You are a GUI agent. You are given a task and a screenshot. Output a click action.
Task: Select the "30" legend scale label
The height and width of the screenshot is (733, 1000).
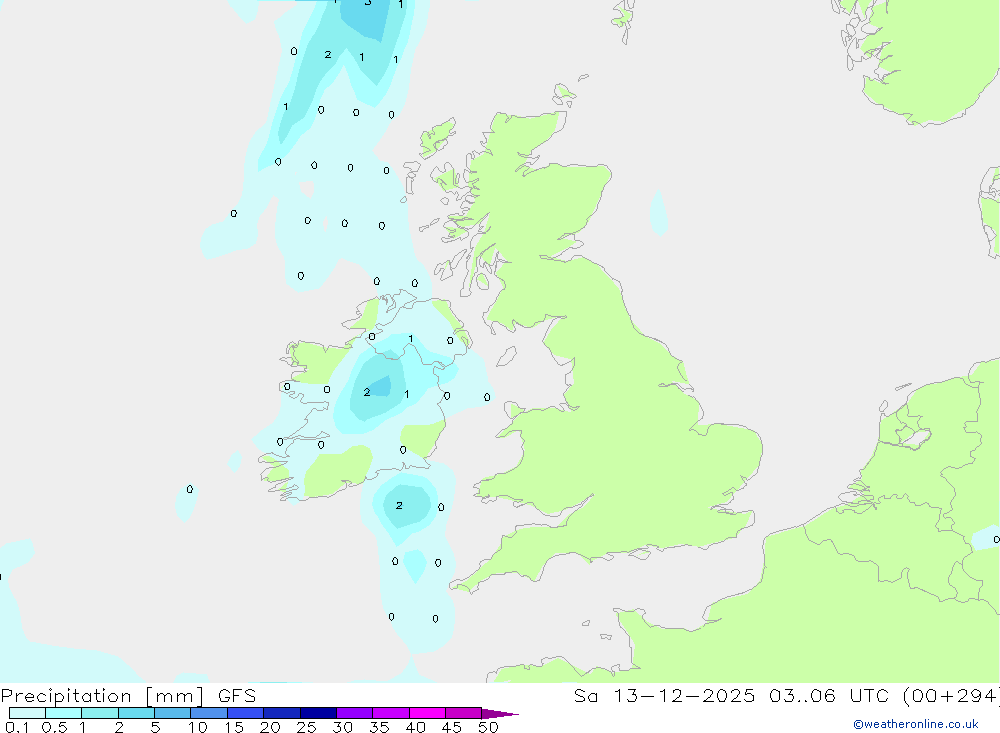[342, 727]
